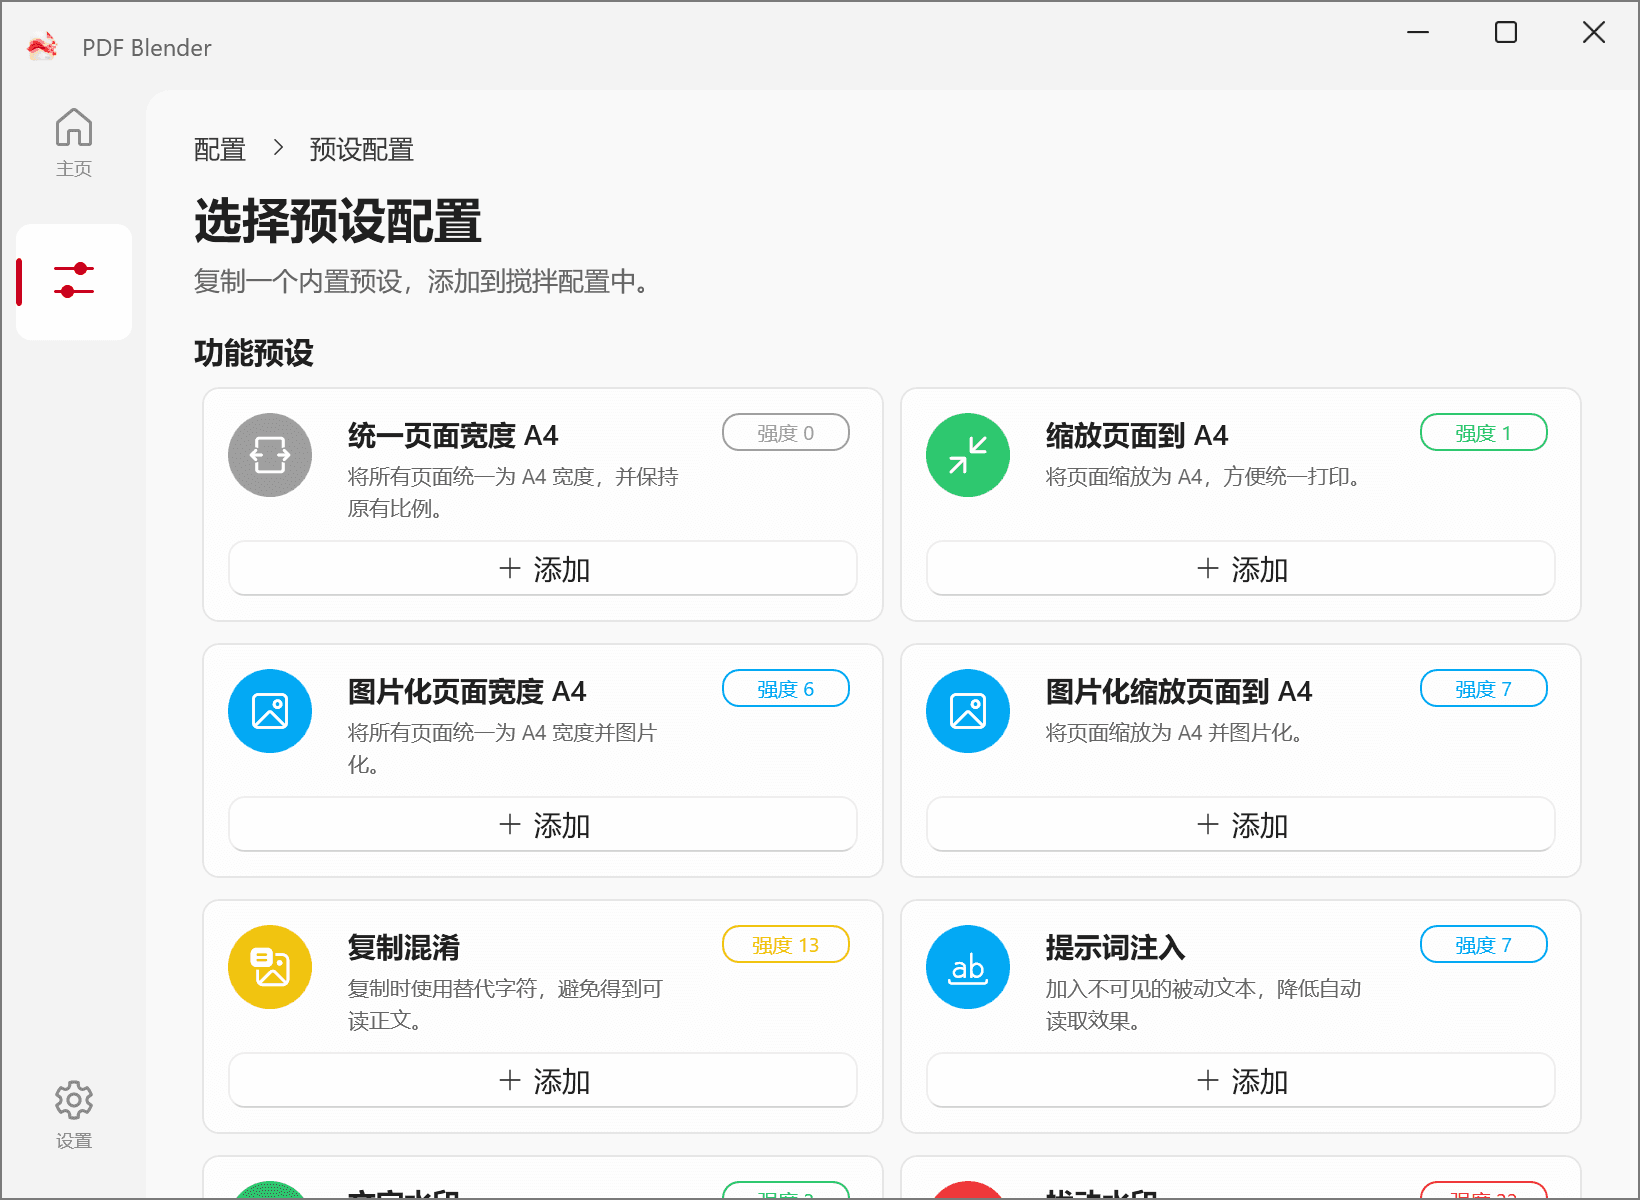Click the green 强度 1 badge
Image resolution: width=1640 pixels, height=1200 pixels.
[x=1484, y=433]
